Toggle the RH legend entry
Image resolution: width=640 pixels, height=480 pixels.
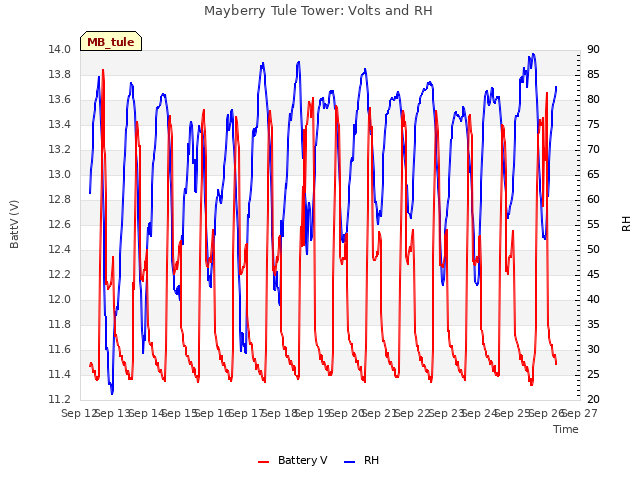(x=361, y=460)
